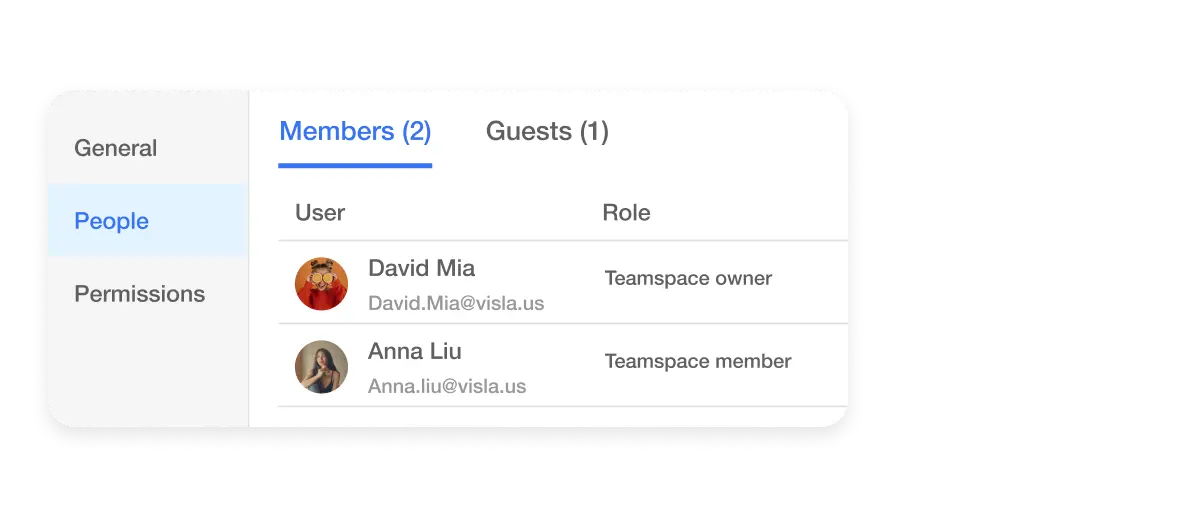1200x514 pixels.
Task: Go to Permissions in sidebar
Action: click(140, 294)
